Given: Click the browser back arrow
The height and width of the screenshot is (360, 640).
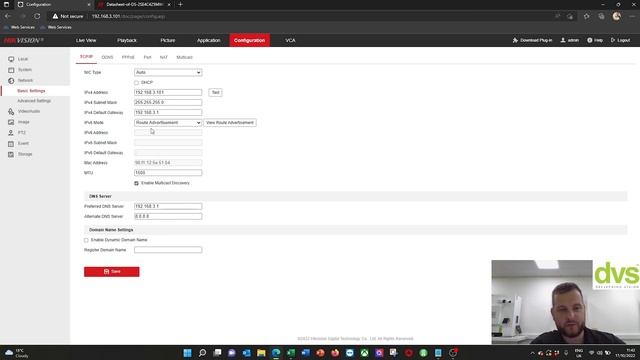Looking at the screenshot, I should (8, 16).
